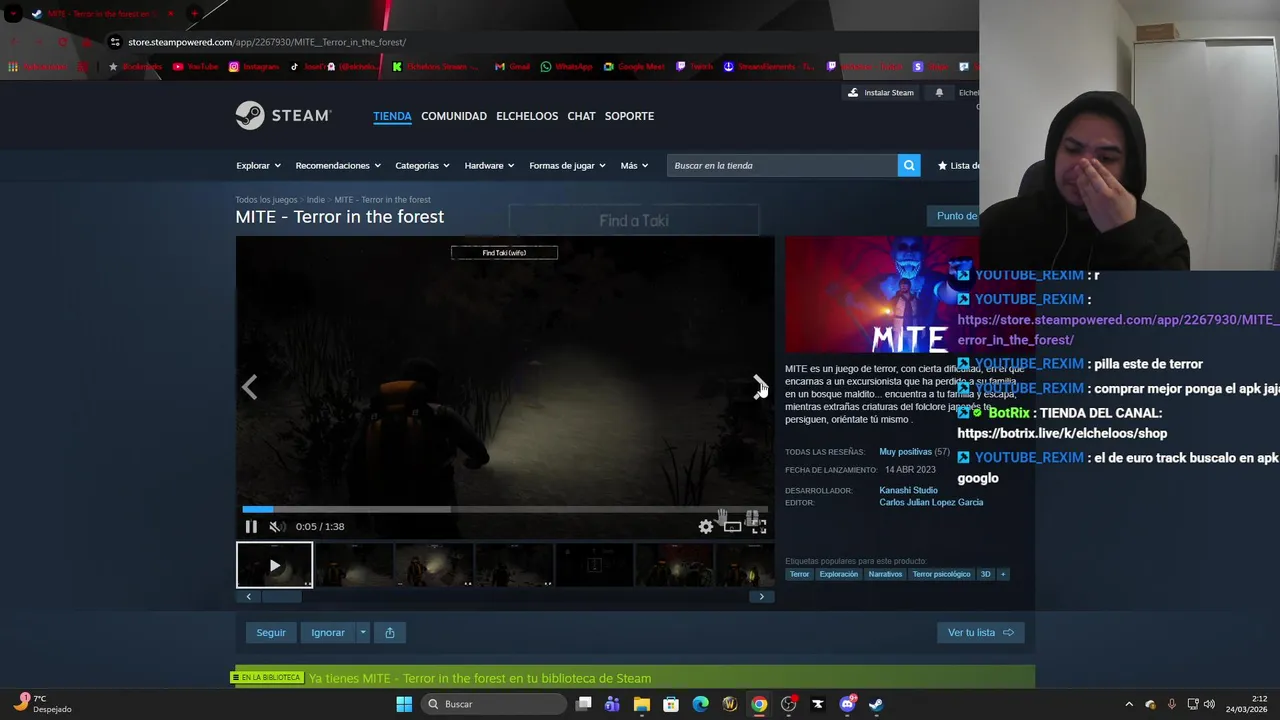Open the CHAT section
The width and height of the screenshot is (1280, 720).
(x=581, y=116)
